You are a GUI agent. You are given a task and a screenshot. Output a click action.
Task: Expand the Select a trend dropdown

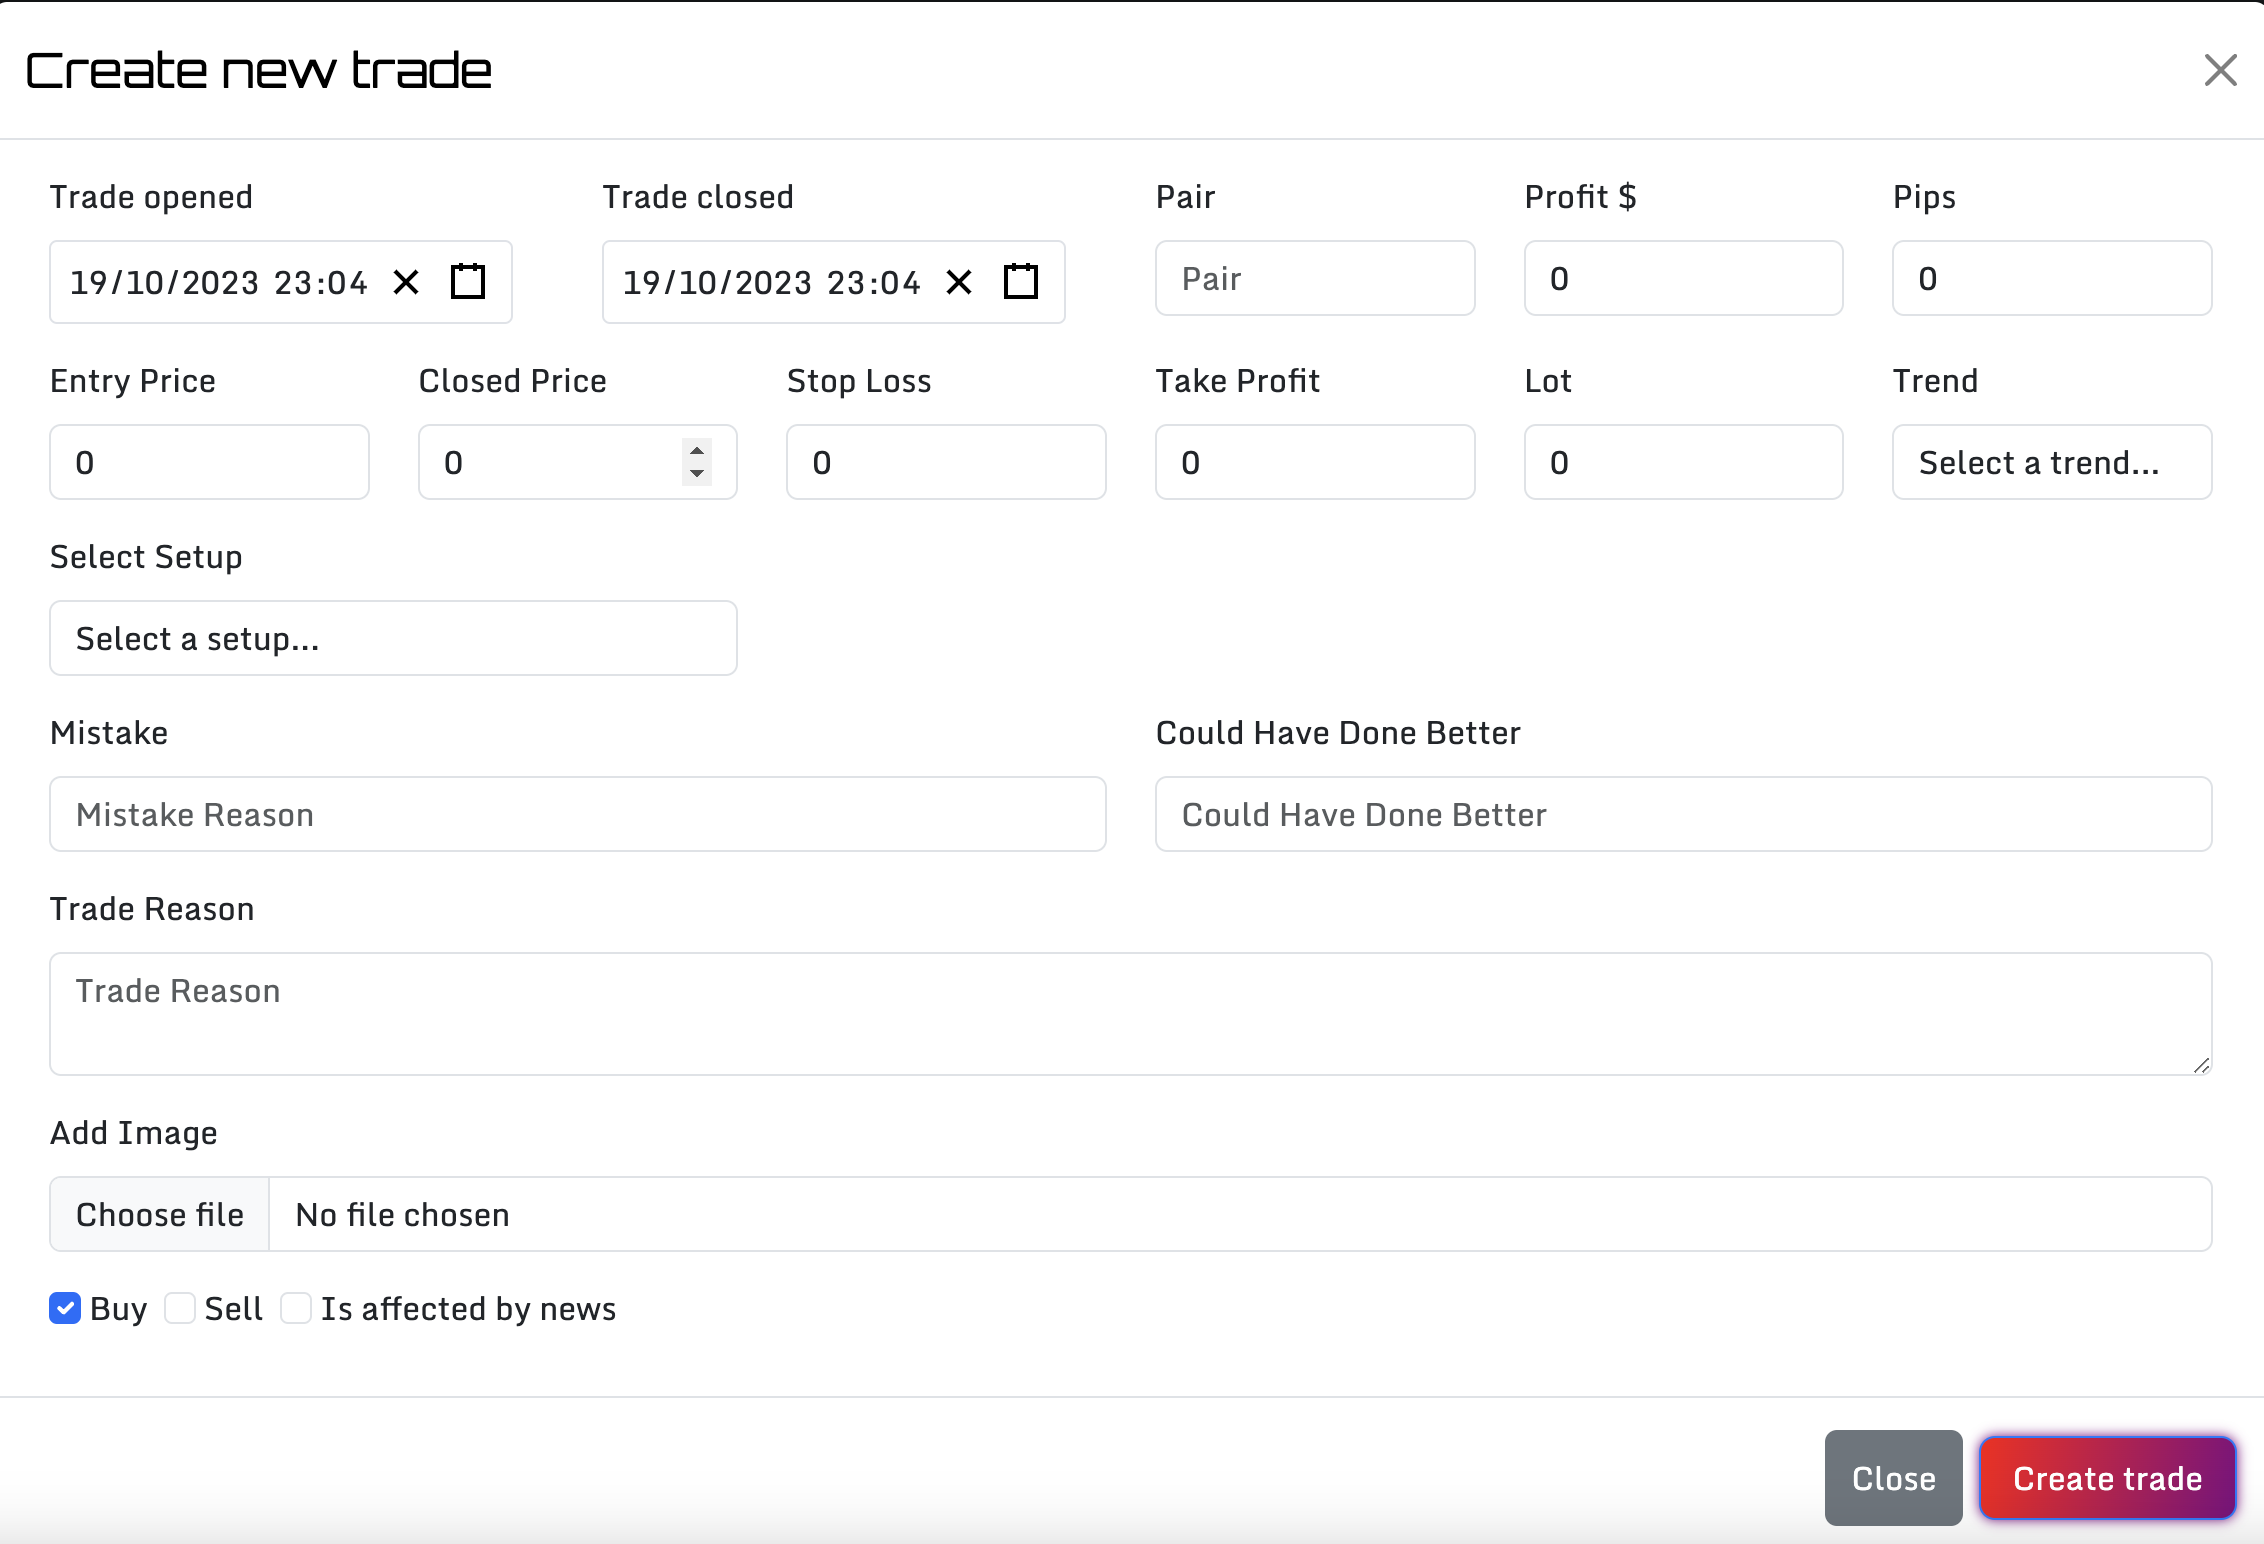coord(2052,461)
